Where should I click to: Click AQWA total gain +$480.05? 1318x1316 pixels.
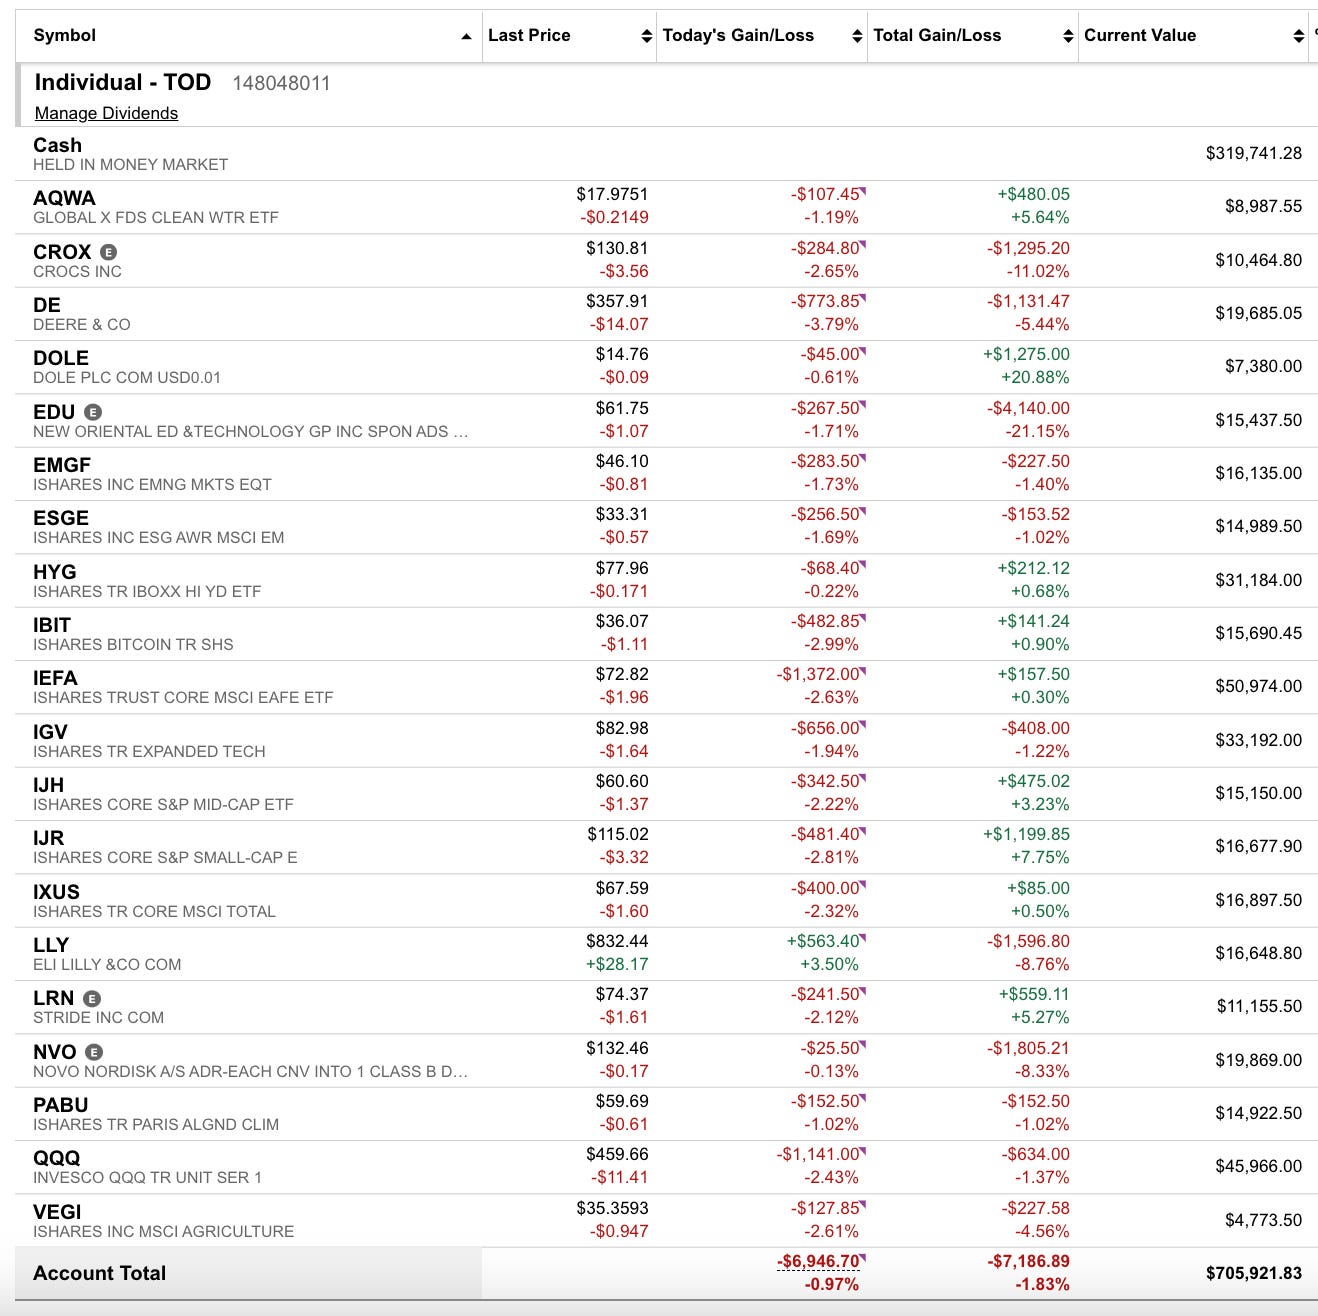(x=1033, y=194)
